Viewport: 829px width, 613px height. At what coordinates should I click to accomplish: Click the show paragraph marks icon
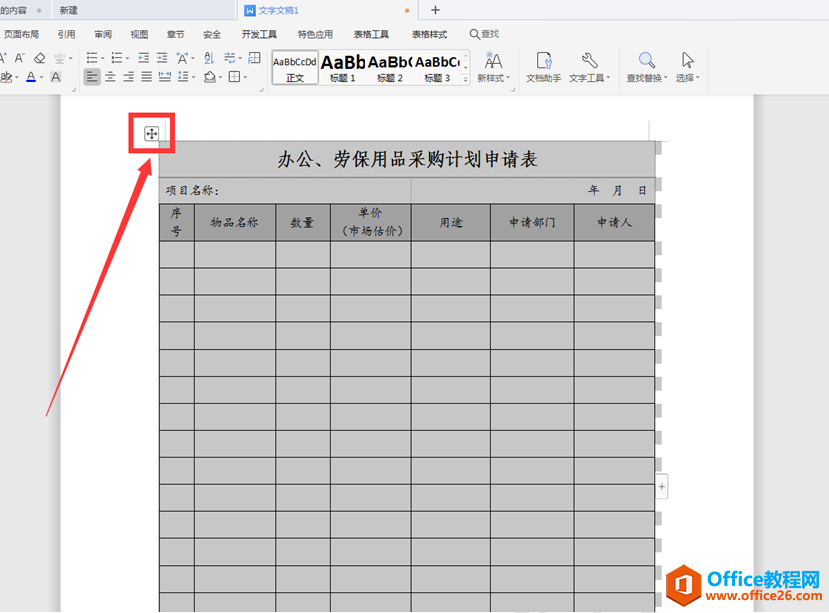coord(229,58)
